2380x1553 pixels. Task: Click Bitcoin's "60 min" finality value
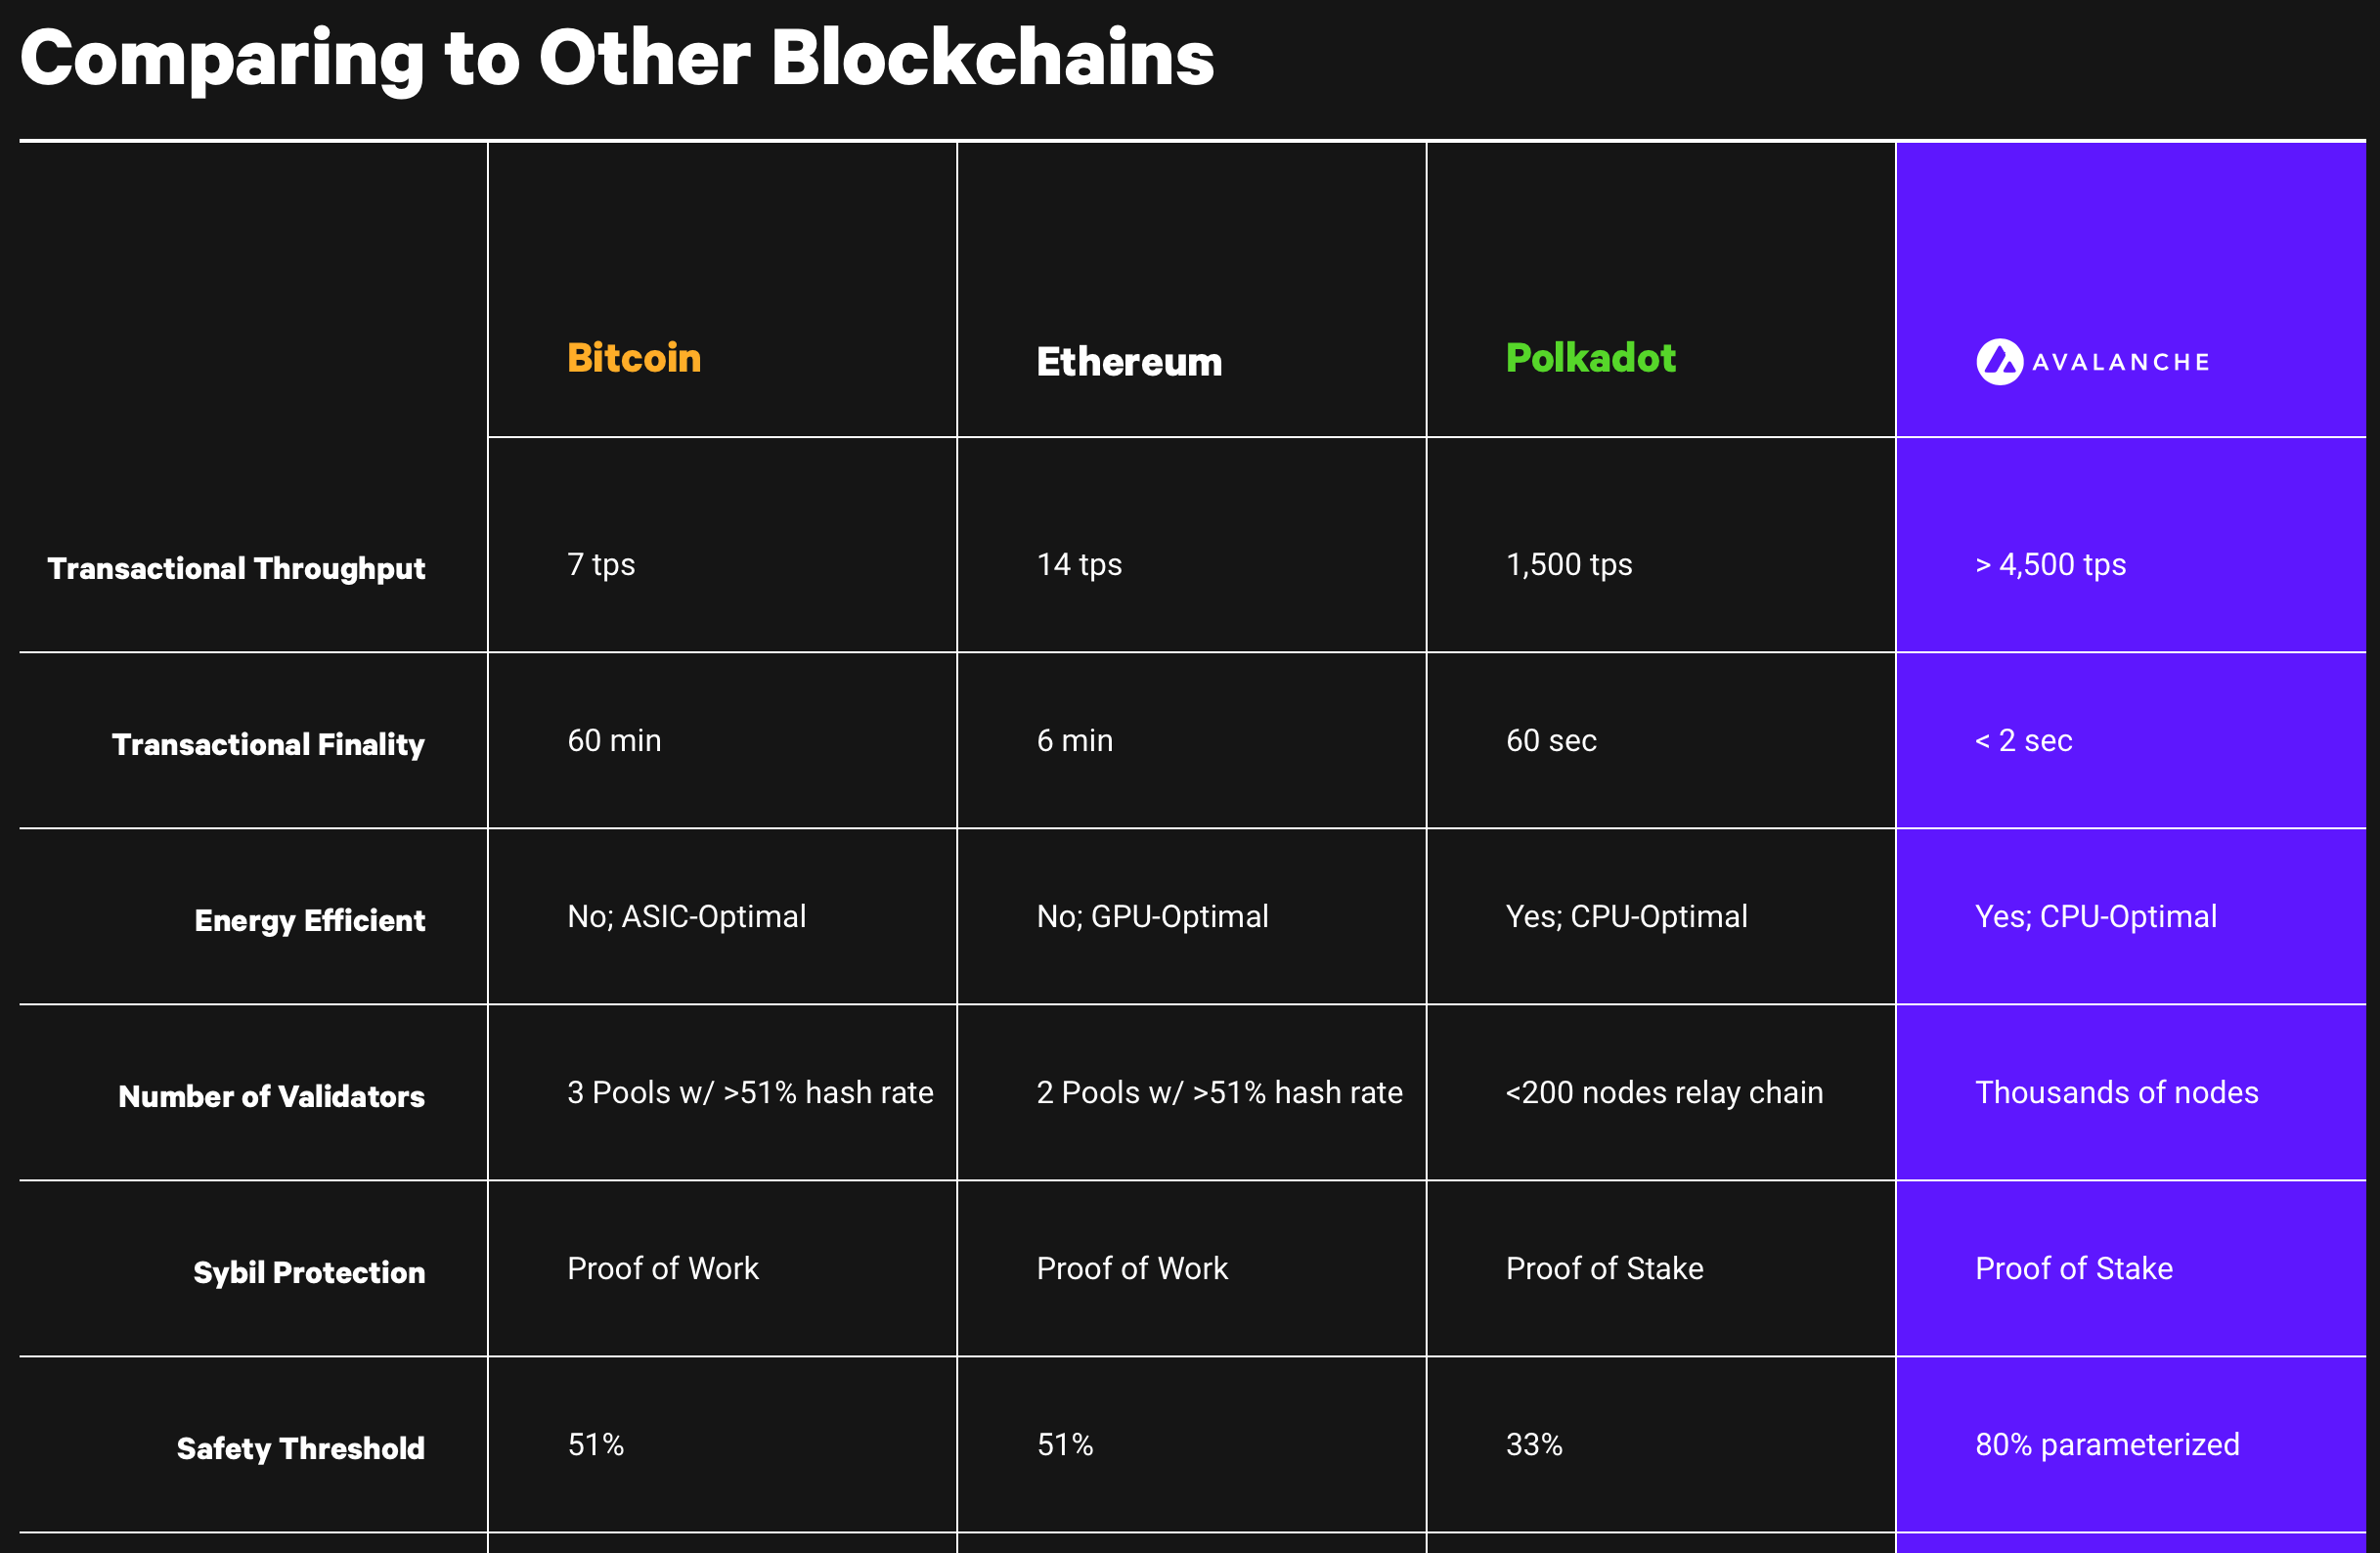pos(614,741)
